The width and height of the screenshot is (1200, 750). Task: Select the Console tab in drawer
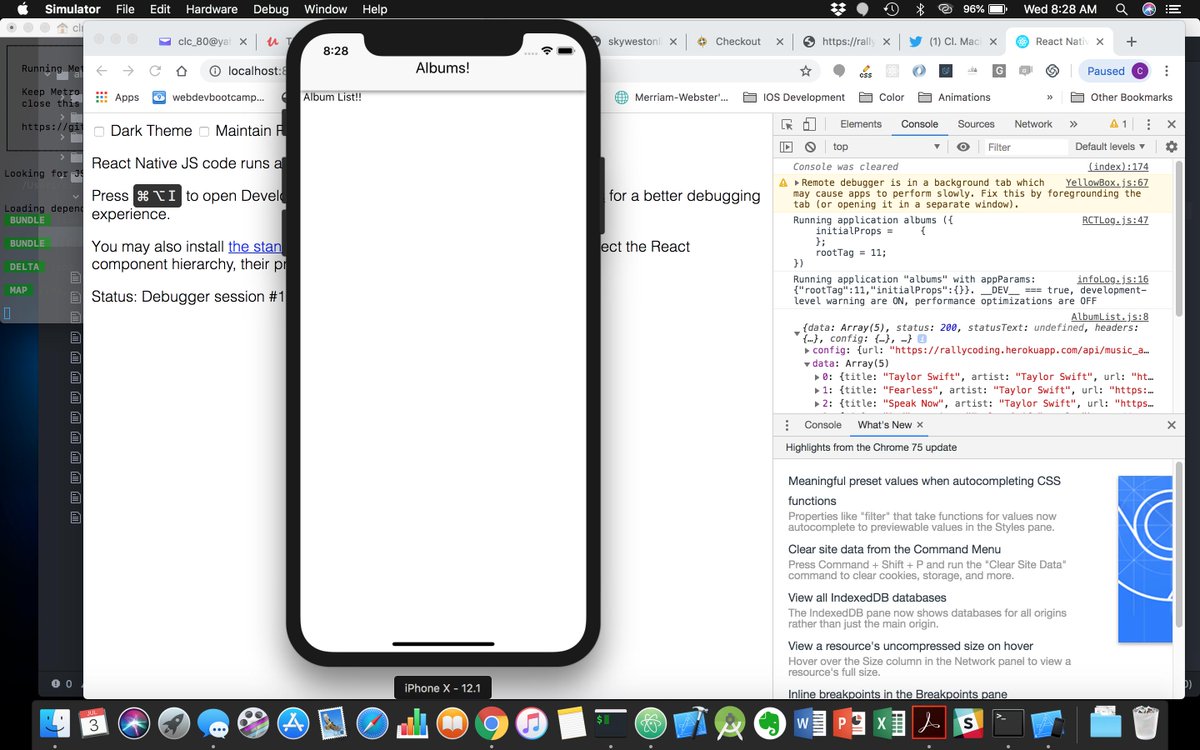click(x=823, y=425)
